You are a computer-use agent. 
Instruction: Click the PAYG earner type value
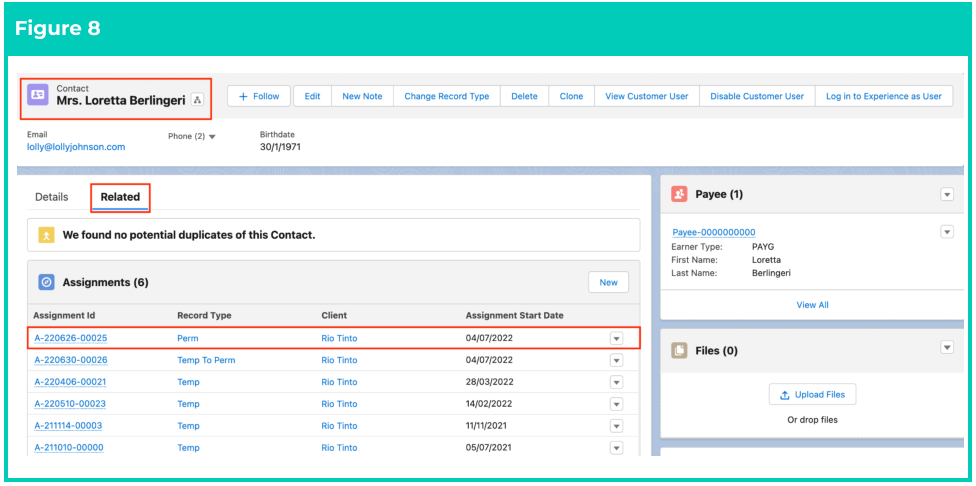[763, 246]
